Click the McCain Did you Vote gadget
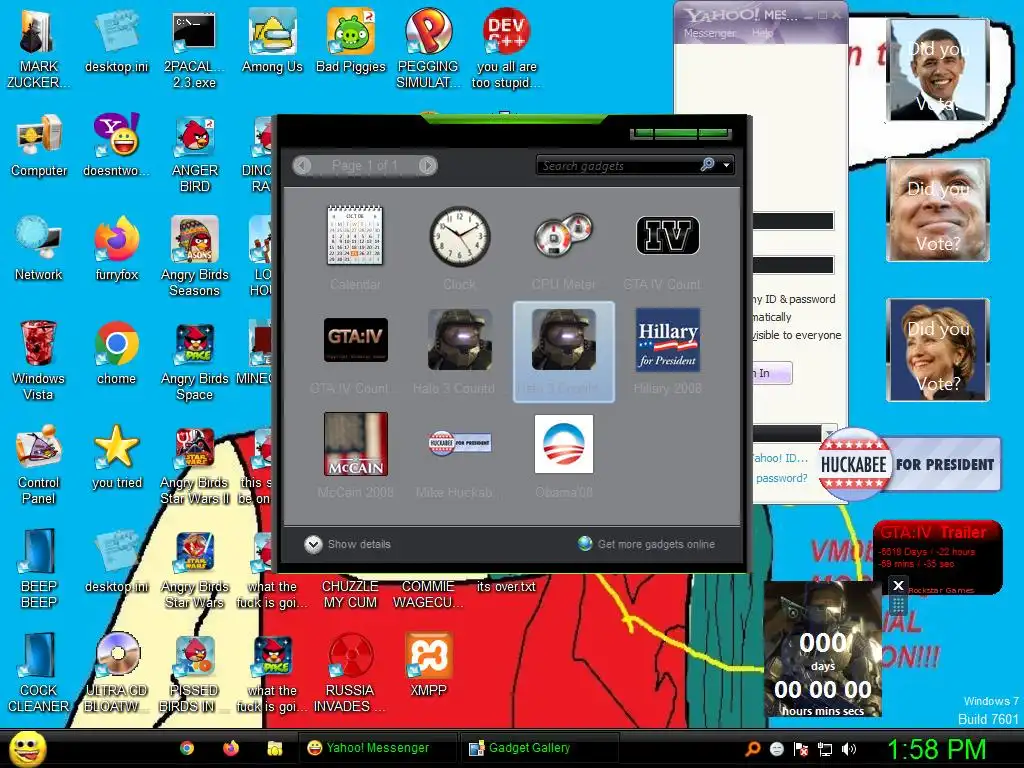This screenshot has height=768, width=1024. (938, 210)
